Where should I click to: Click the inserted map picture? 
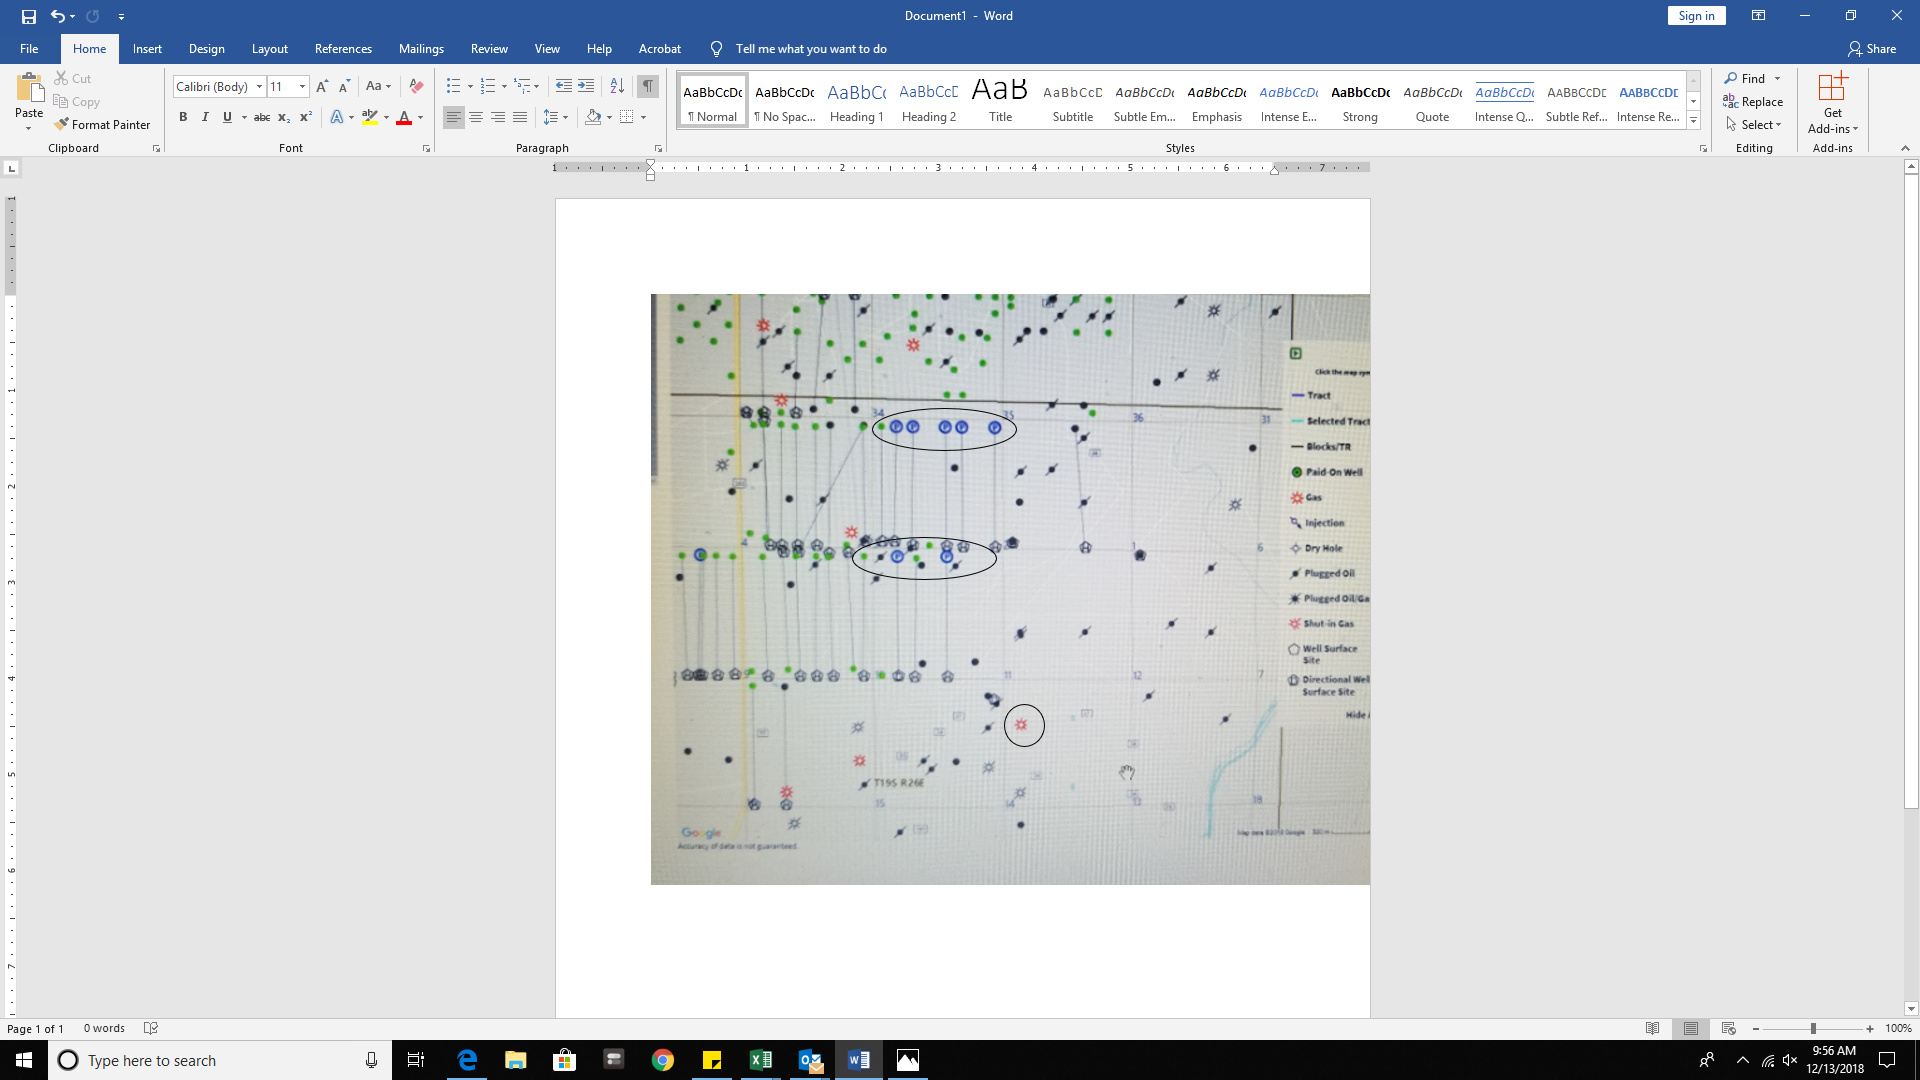(x=1010, y=589)
